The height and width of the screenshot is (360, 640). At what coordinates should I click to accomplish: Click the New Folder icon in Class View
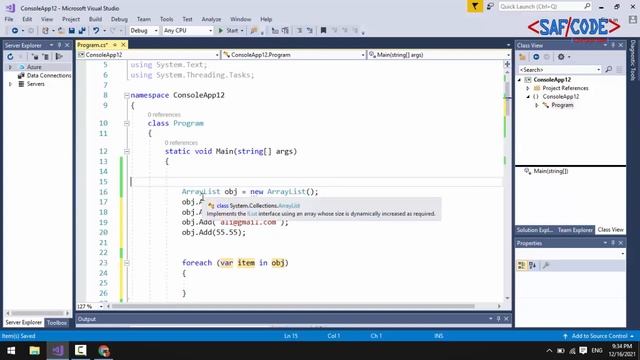(522, 57)
